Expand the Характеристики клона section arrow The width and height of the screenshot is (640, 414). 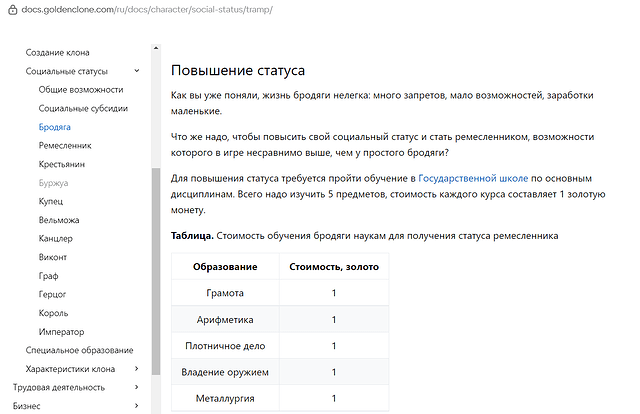coord(136,369)
